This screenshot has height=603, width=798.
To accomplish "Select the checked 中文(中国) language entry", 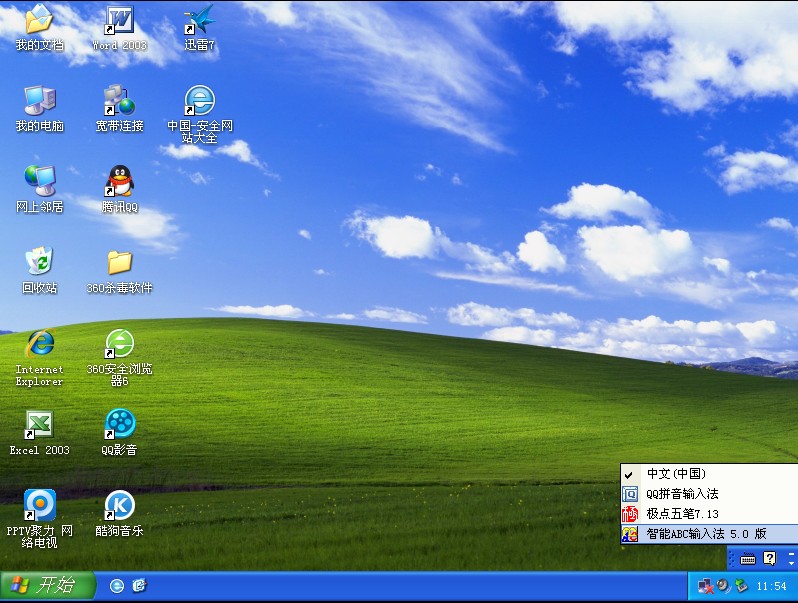I will 676,474.
